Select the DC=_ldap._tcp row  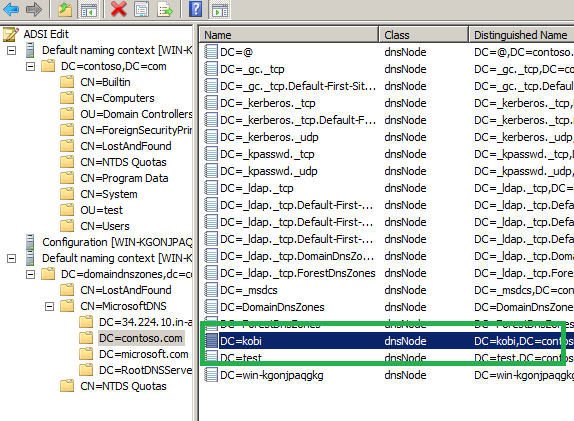click(x=389, y=188)
